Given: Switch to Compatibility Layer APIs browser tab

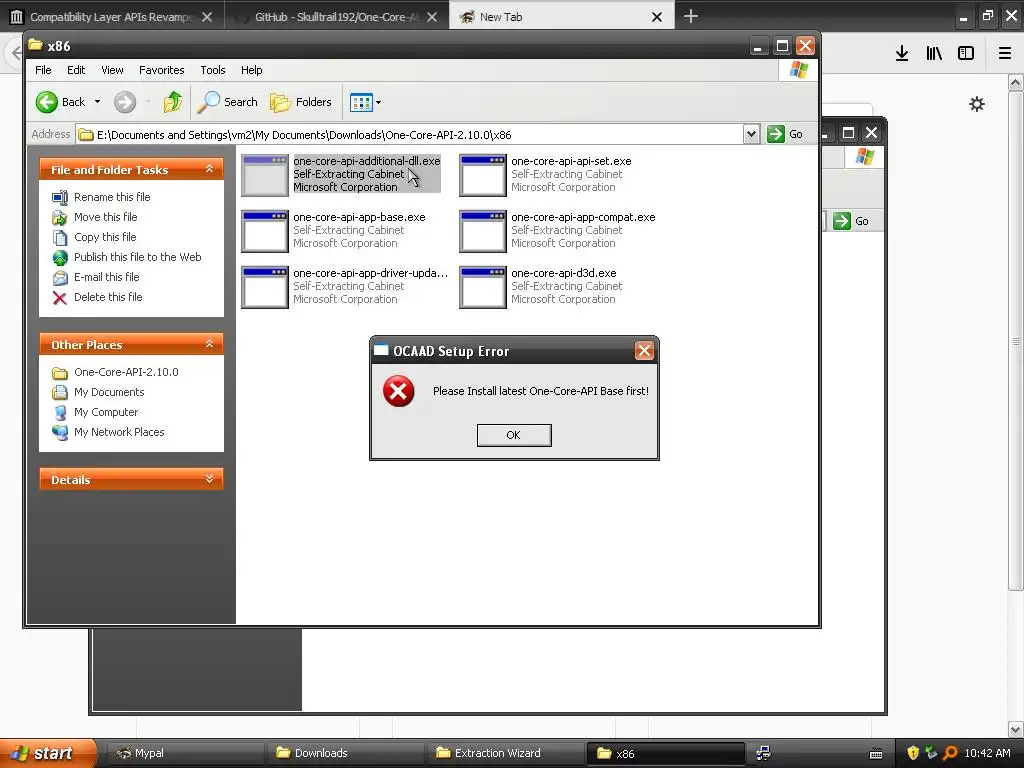Looking at the screenshot, I should (111, 17).
